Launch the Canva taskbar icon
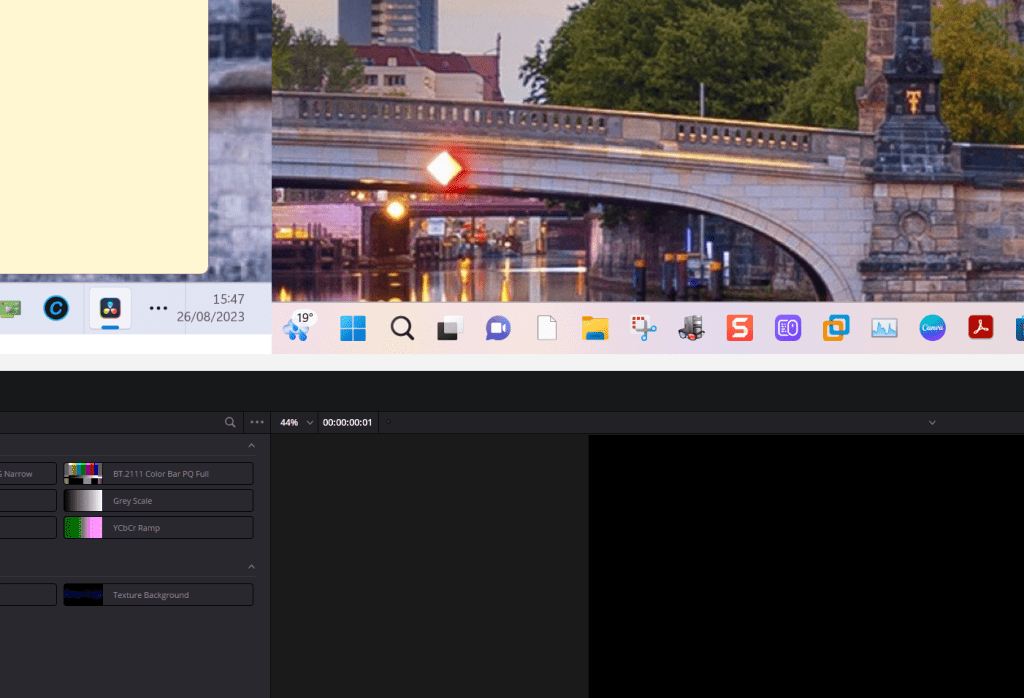The image size is (1024, 698). pyautogui.click(x=933, y=328)
